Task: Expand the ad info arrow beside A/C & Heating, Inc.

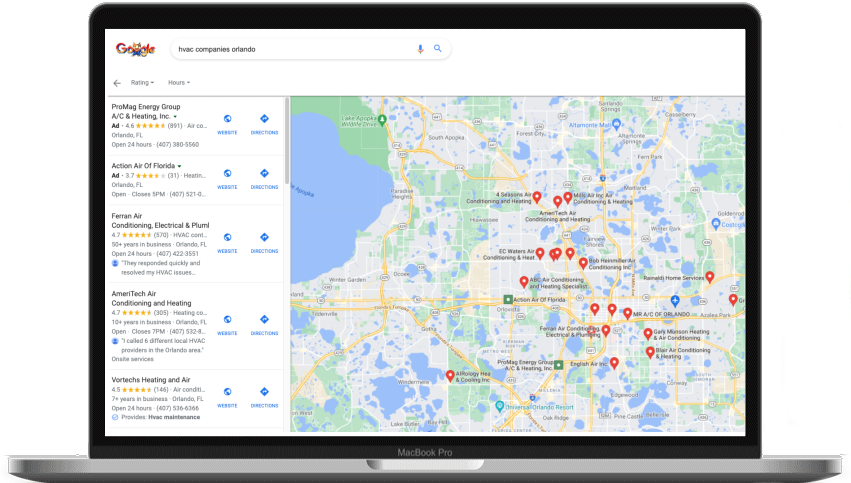Action: [175, 117]
